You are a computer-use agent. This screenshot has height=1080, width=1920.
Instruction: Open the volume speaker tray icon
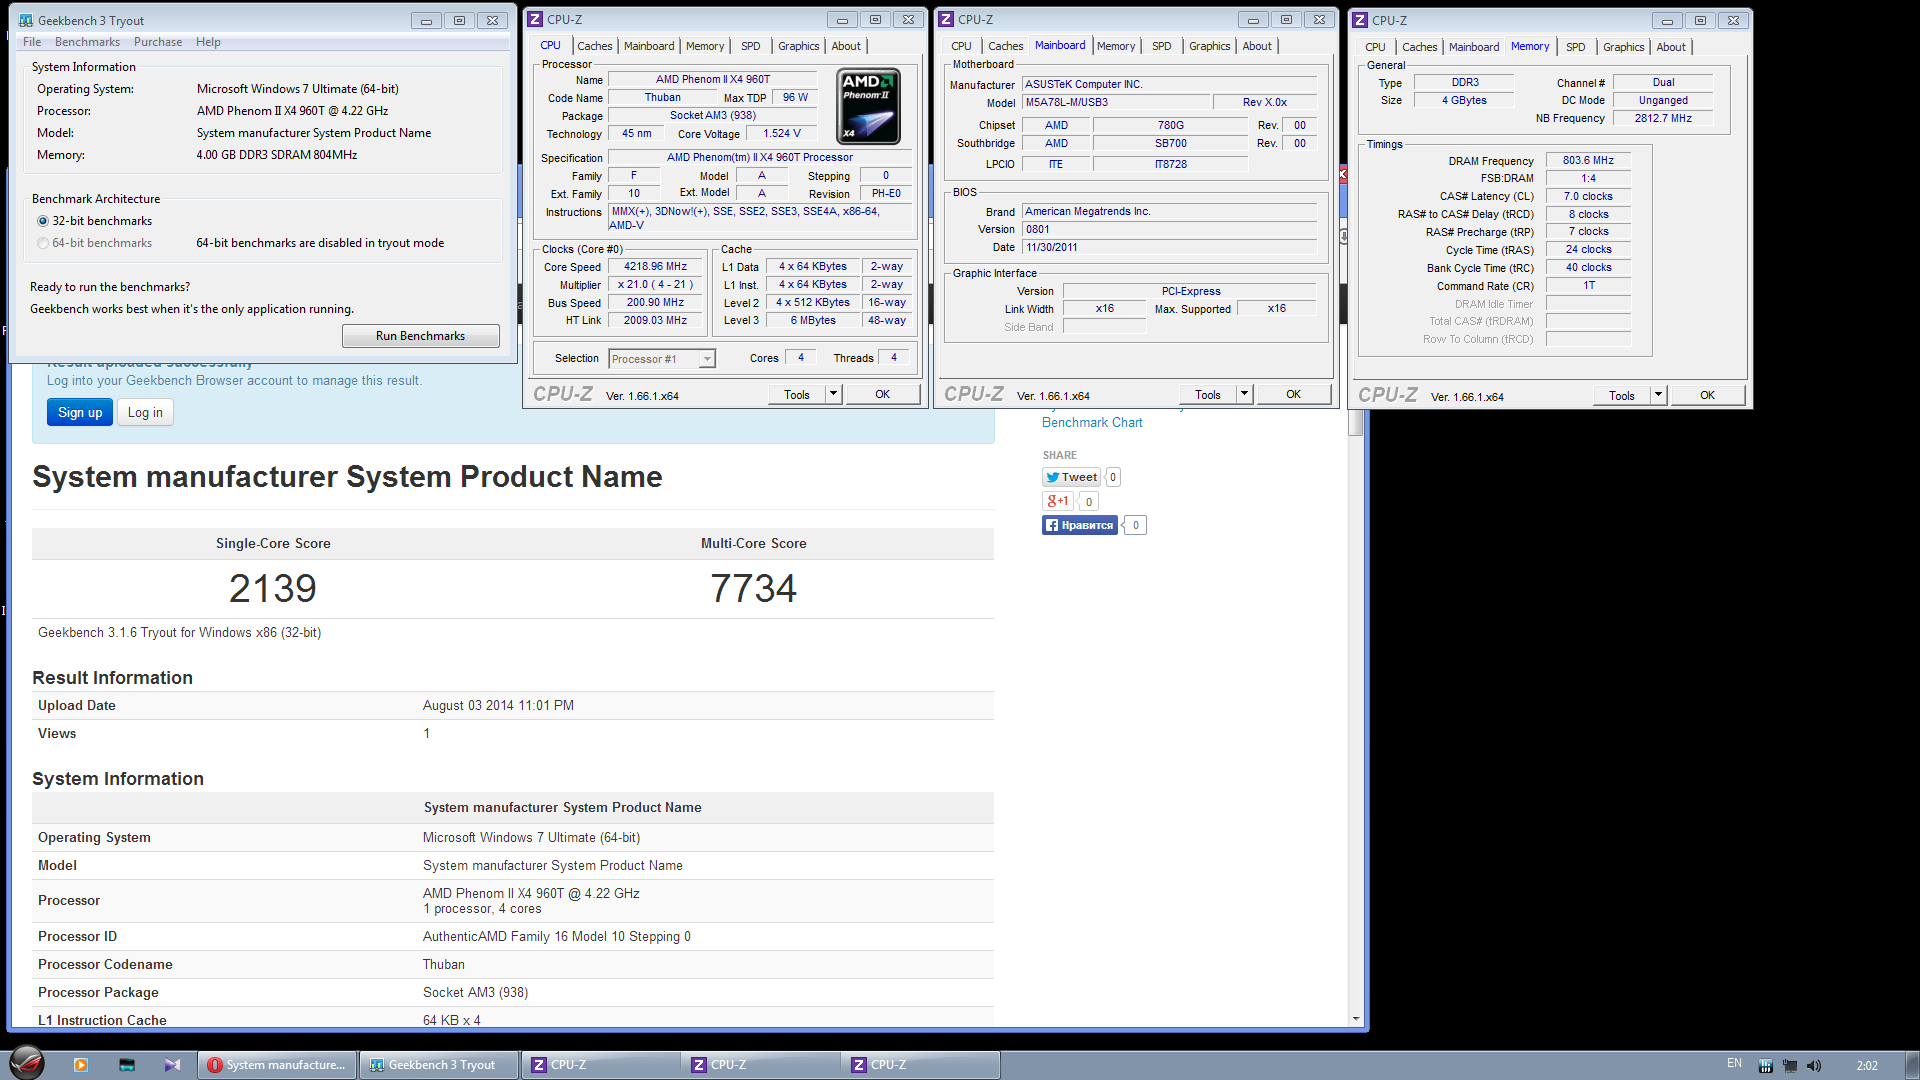tap(1815, 1066)
